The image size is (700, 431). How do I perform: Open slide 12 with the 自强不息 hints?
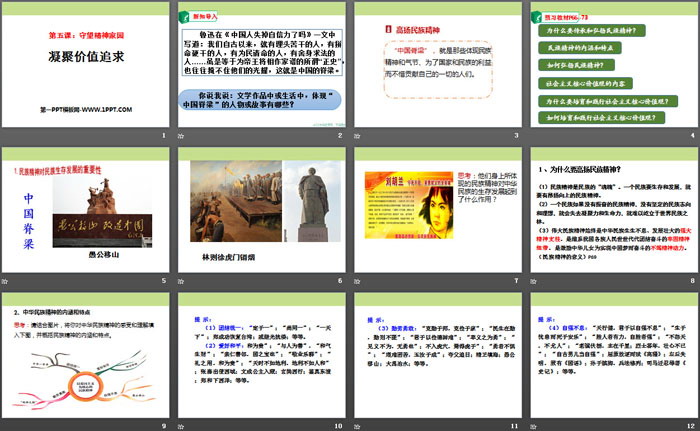coord(612,360)
